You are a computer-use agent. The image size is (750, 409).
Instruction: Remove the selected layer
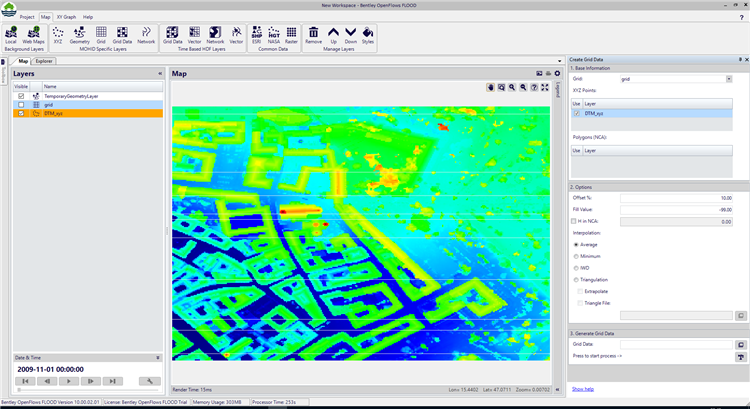tap(313, 35)
